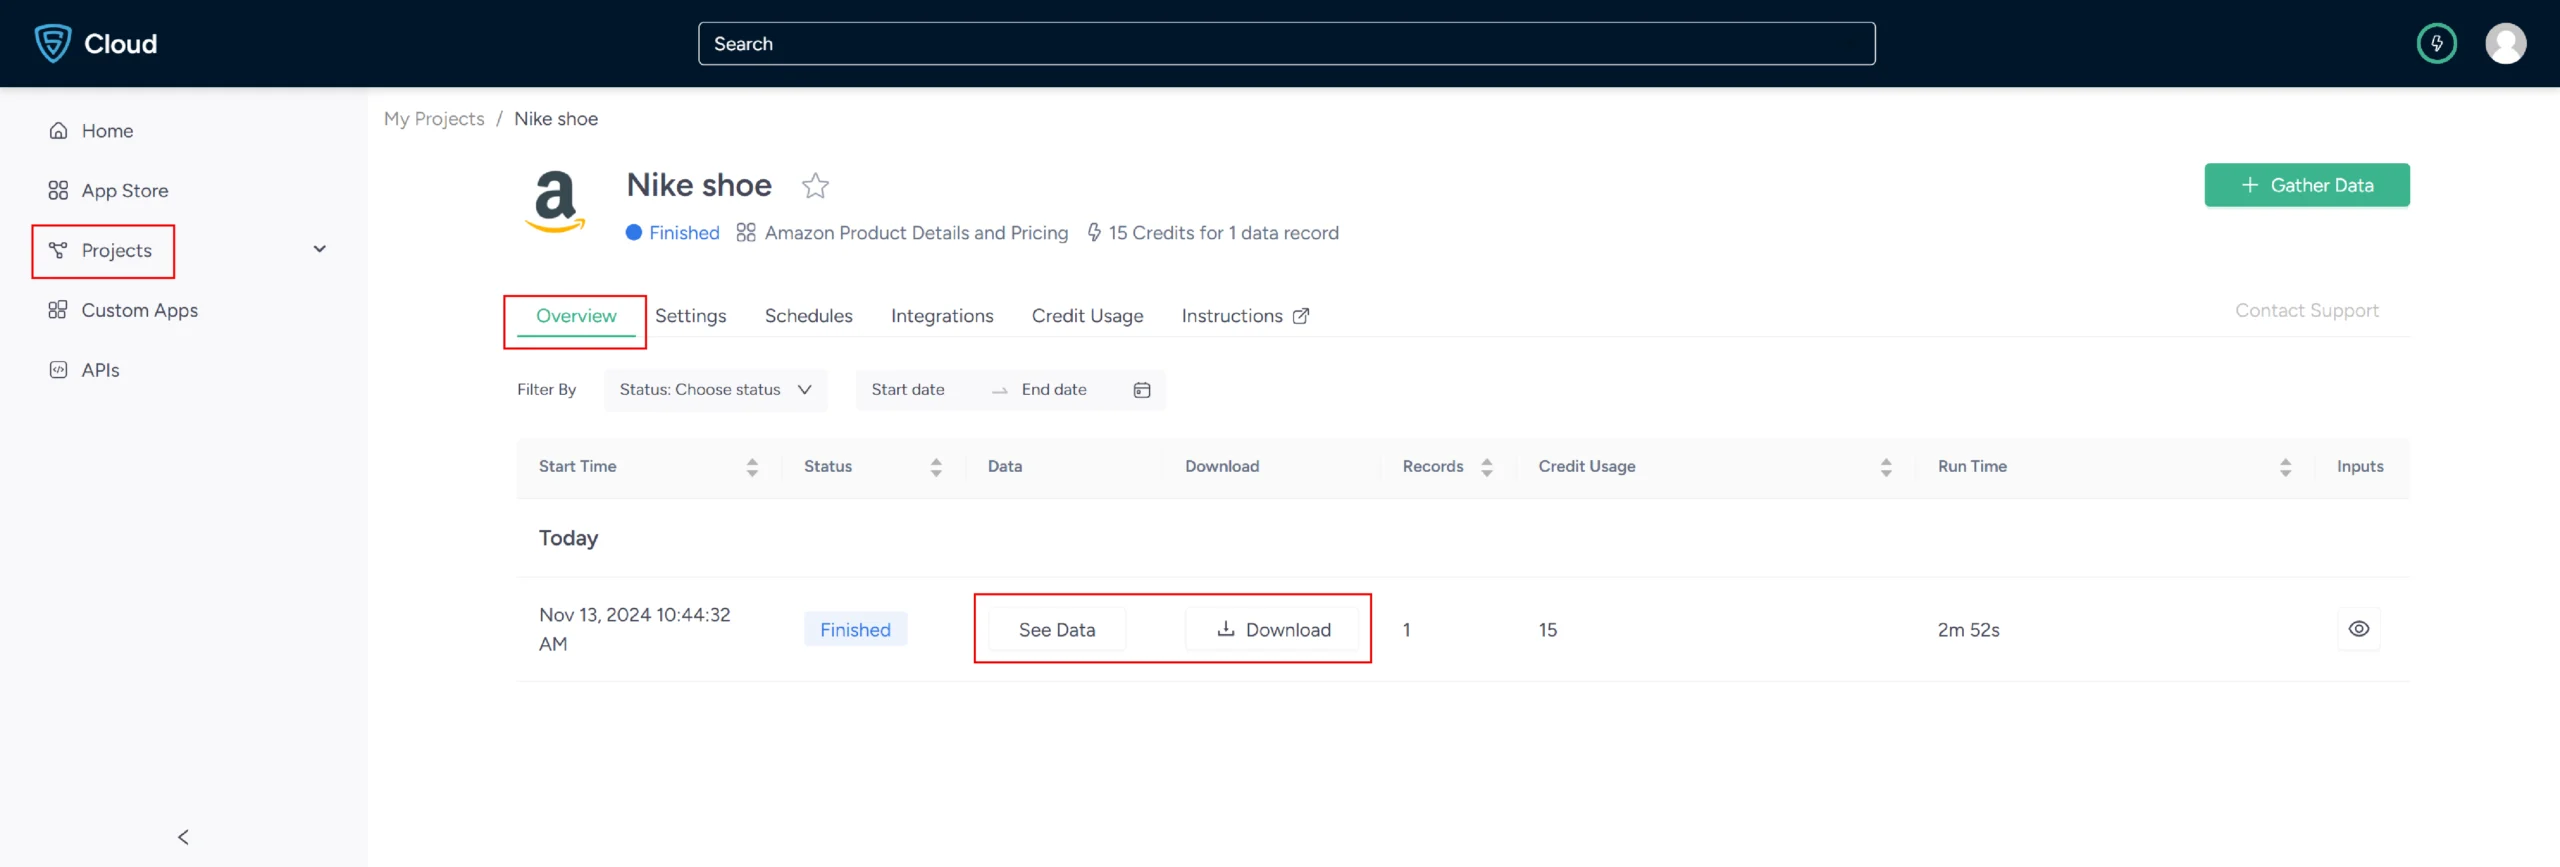Click Contact Support link

(x=2306, y=311)
